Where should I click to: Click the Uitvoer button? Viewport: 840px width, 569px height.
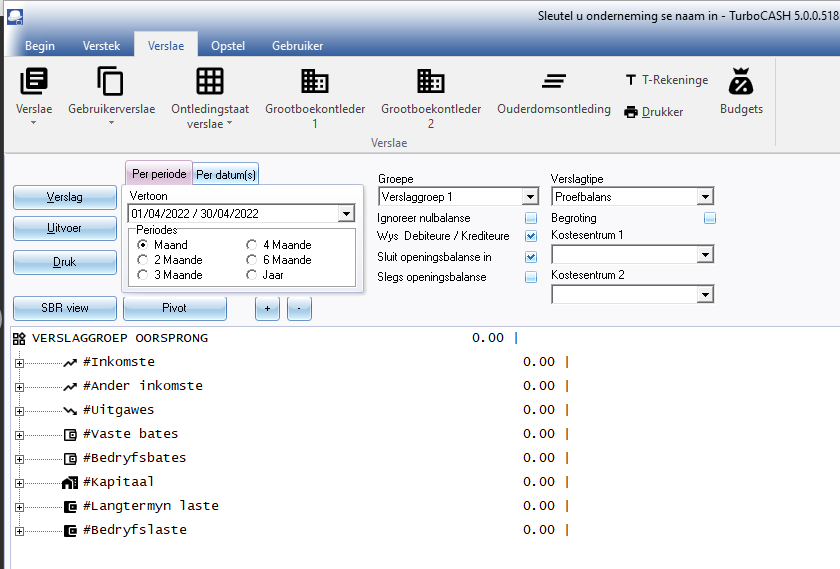click(64, 229)
